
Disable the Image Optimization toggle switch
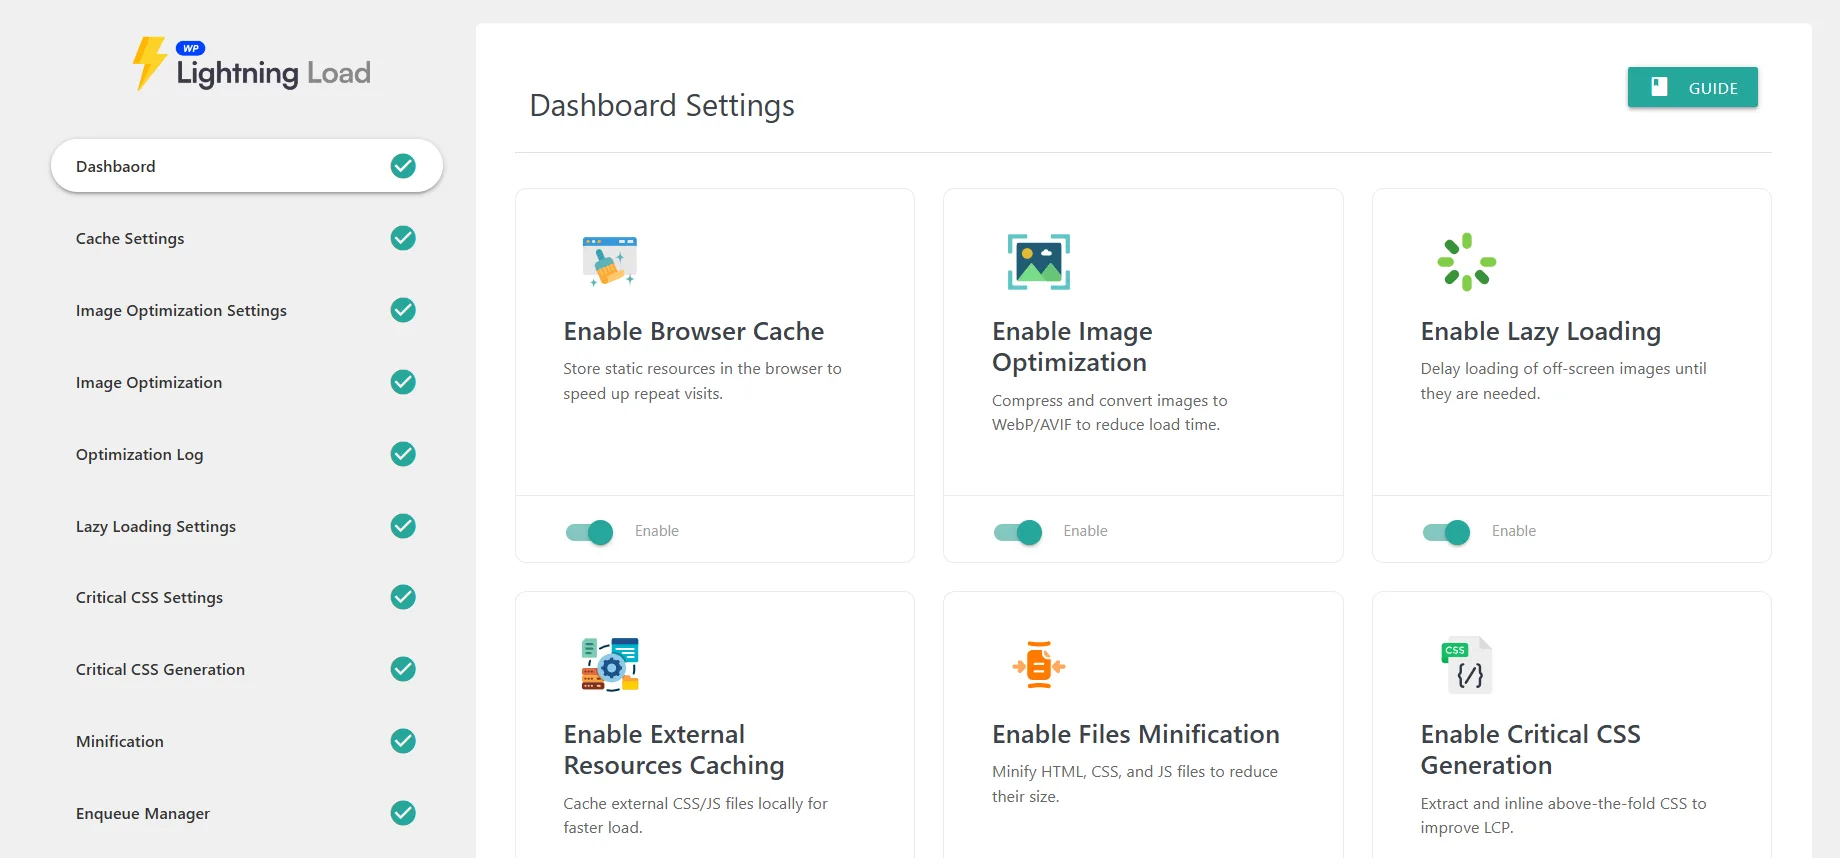[1018, 532]
